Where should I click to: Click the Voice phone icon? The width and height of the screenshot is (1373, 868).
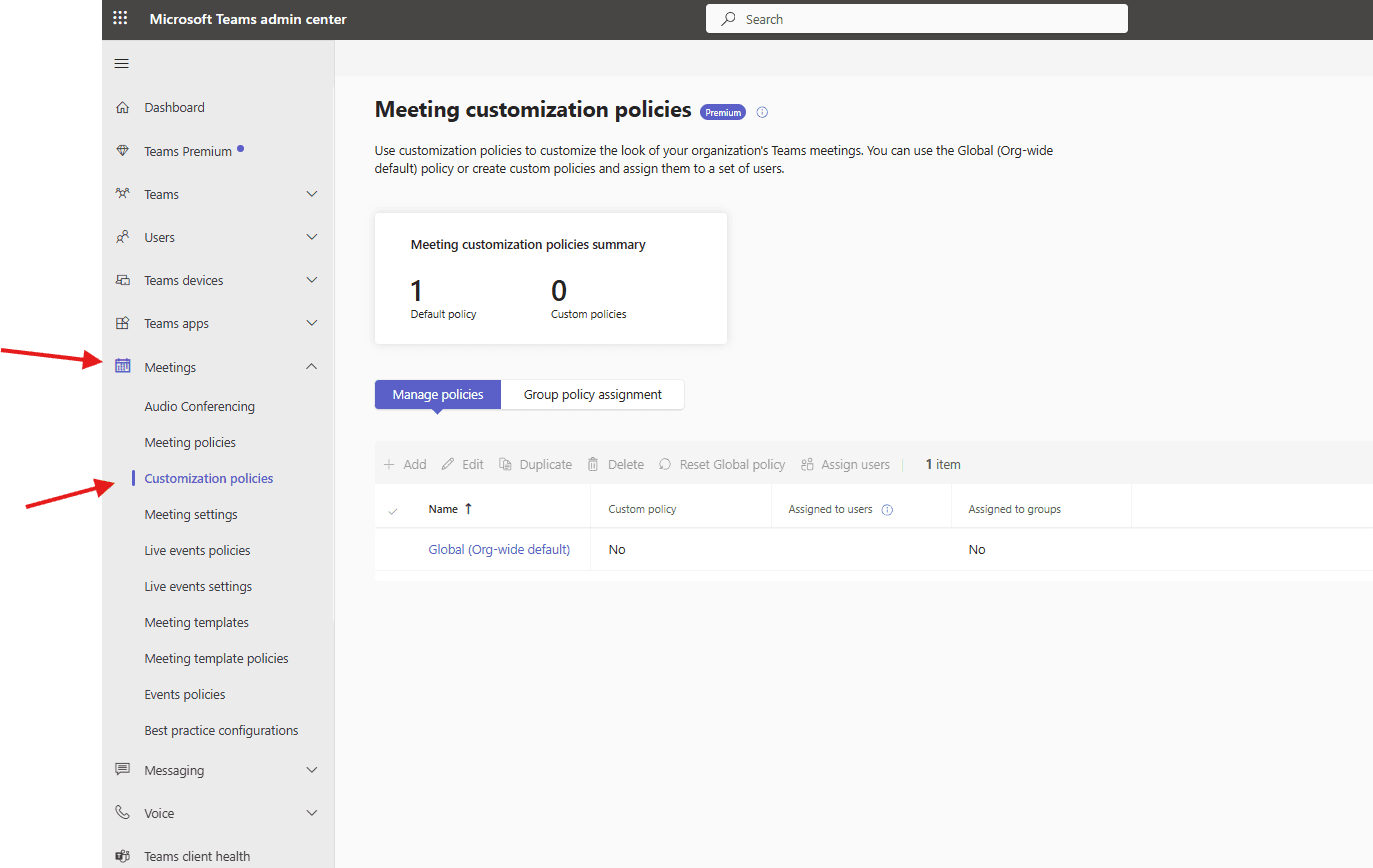(x=121, y=812)
